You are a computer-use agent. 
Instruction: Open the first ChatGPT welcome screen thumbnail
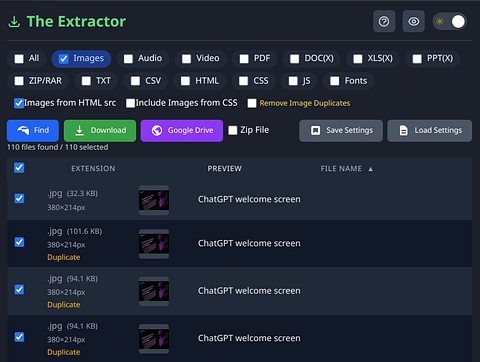pos(154,200)
